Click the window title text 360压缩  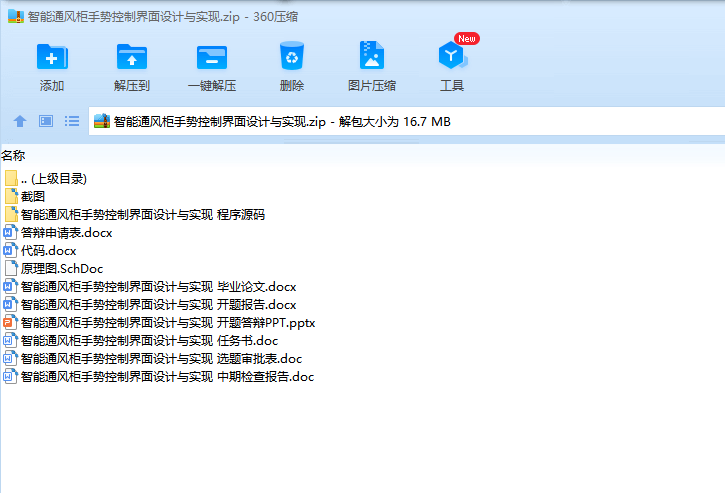[275, 17]
